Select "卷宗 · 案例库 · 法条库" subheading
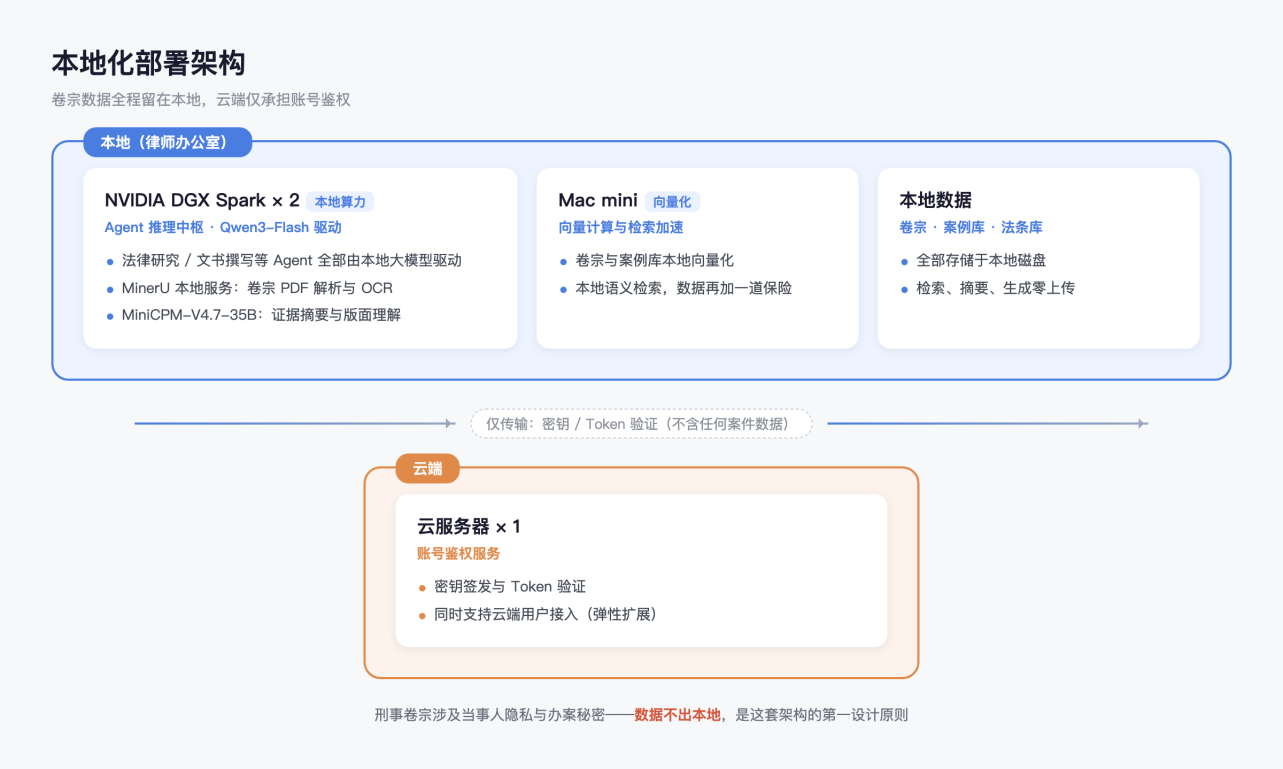Screen dimensions: 1283x769 971,228
